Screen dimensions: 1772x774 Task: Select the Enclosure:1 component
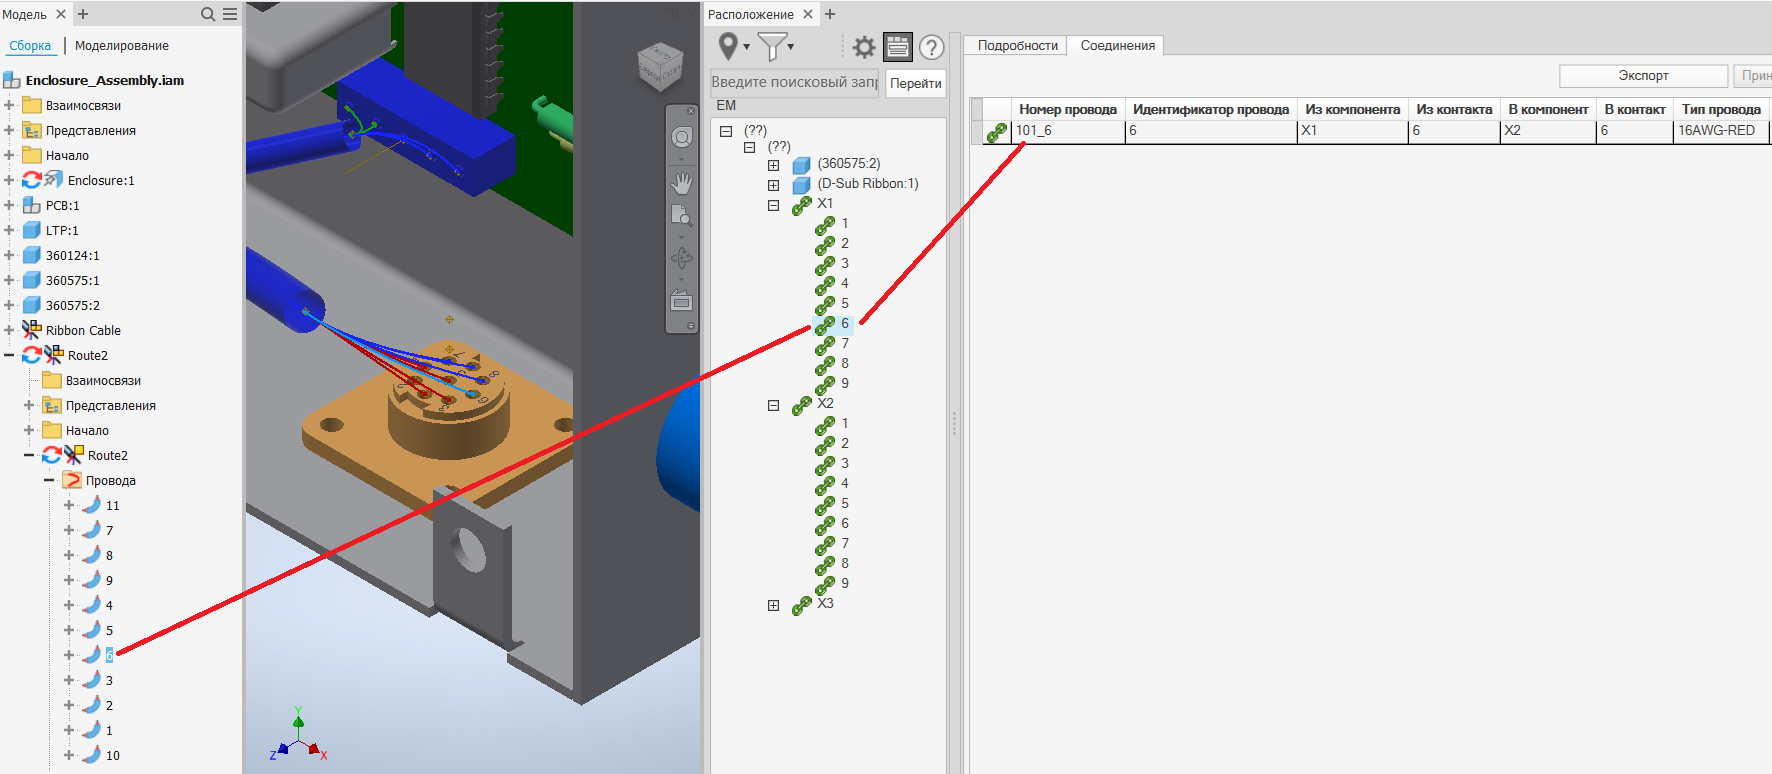[101, 180]
